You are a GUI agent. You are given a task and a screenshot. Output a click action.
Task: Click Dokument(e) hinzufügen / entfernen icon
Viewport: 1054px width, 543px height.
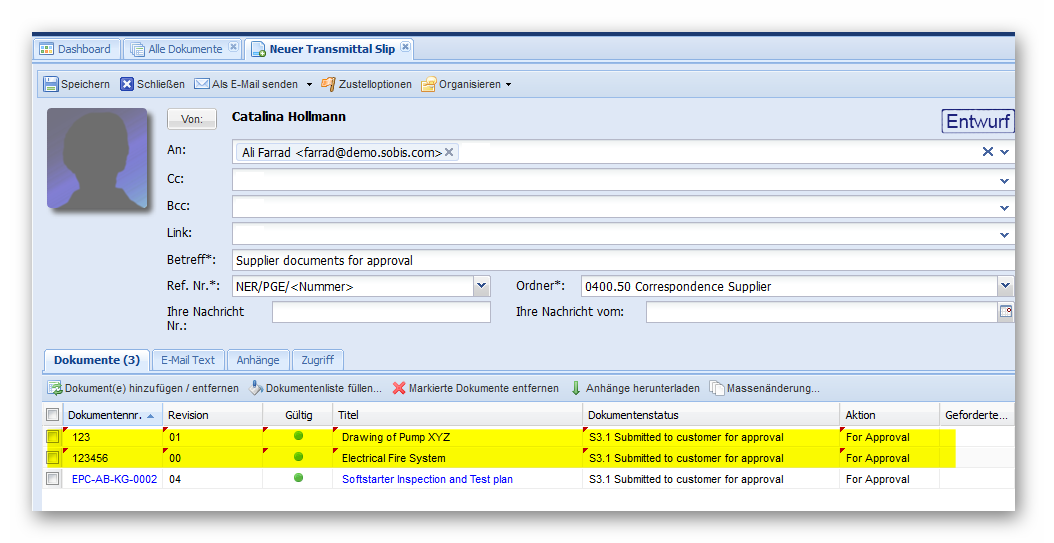(x=56, y=388)
